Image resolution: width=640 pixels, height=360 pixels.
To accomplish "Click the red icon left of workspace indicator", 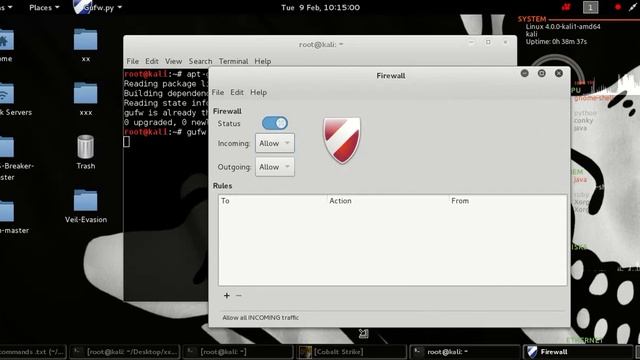I will coord(566,7).
